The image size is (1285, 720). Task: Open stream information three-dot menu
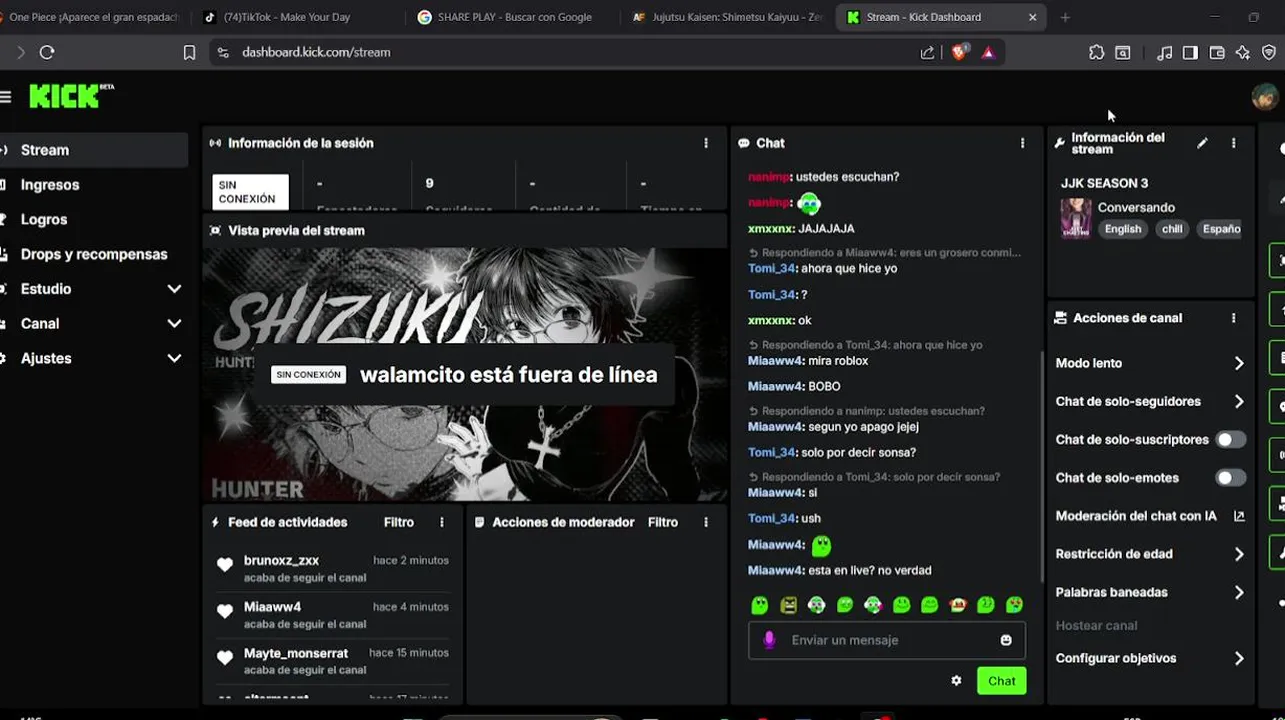tap(1233, 143)
